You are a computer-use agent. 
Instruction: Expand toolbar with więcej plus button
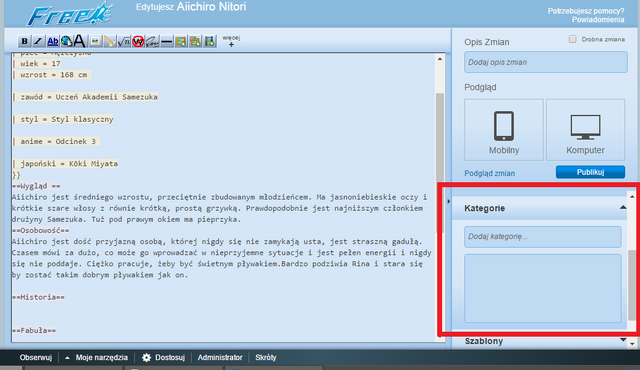click(231, 41)
